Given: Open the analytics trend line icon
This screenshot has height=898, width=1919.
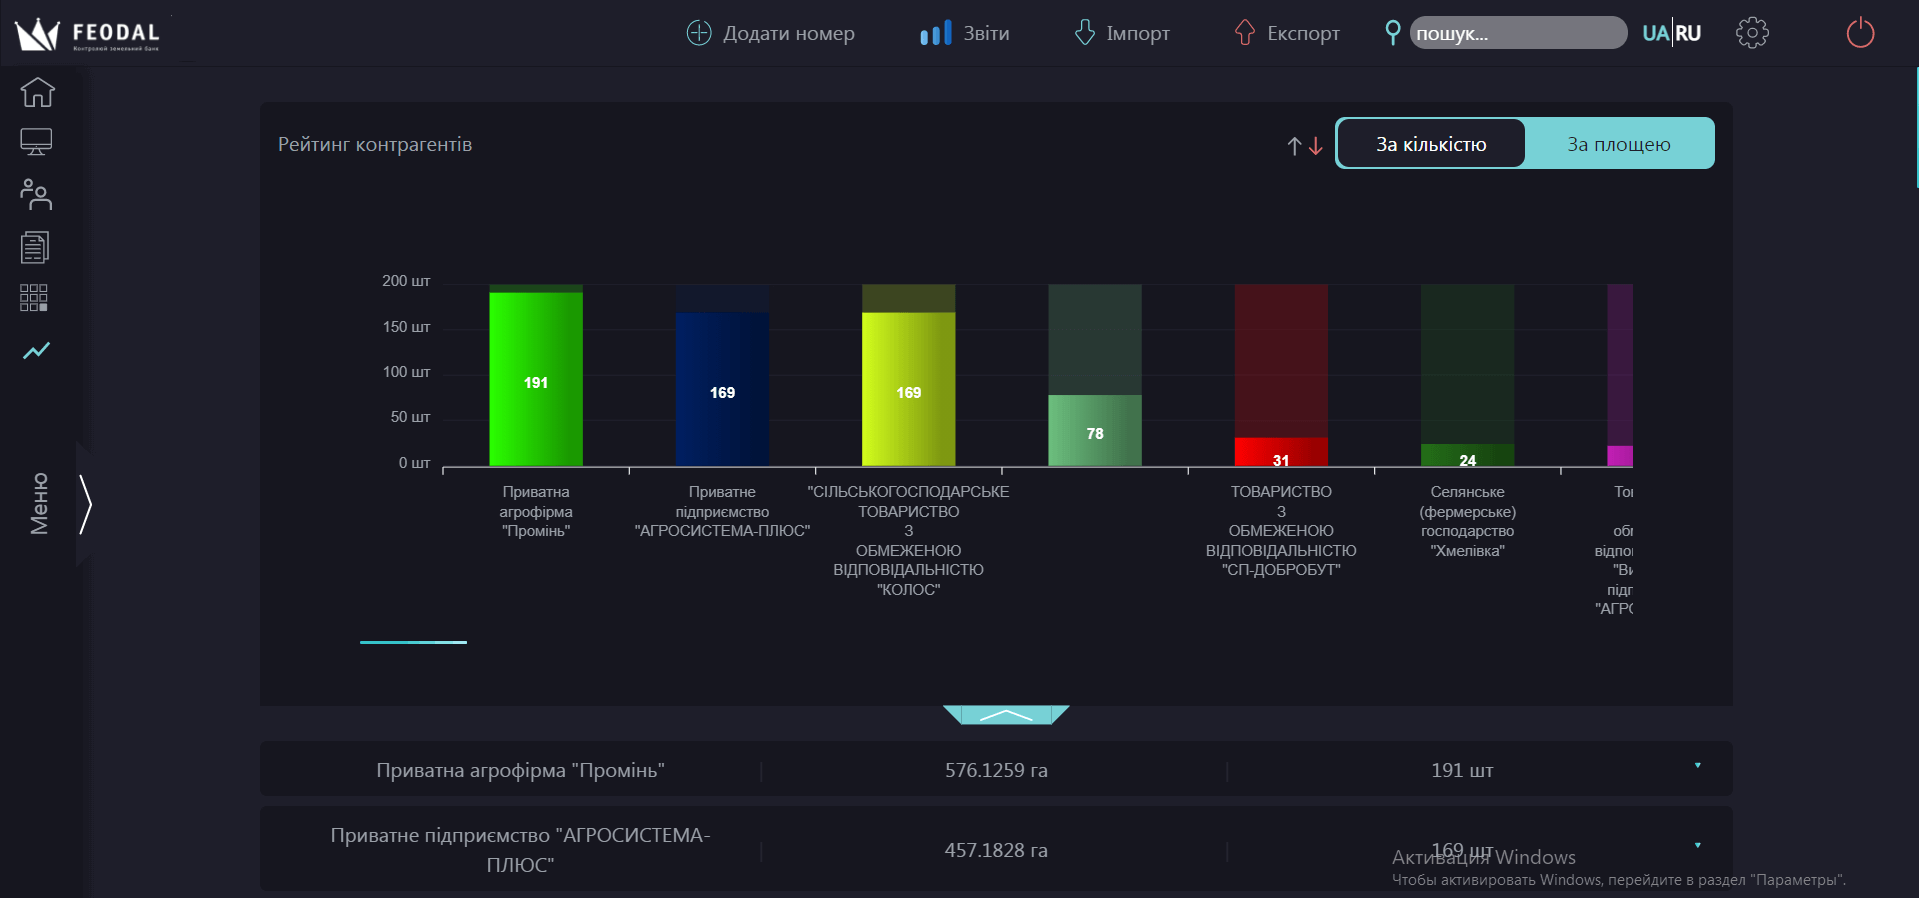Looking at the screenshot, I should click(37, 351).
